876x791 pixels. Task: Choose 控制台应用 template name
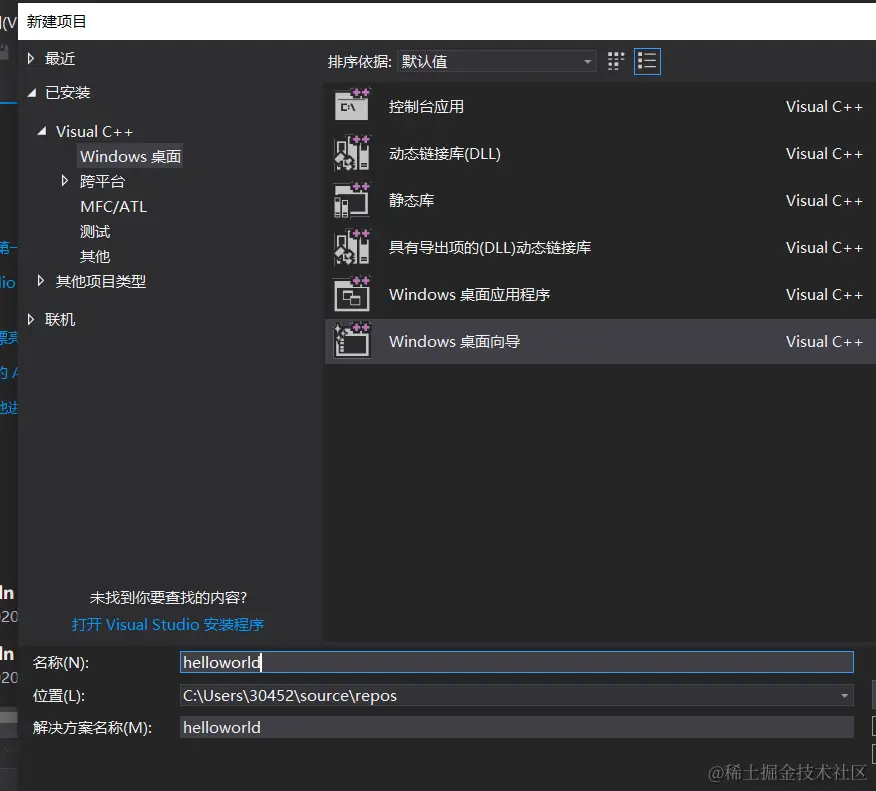[426, 107]
